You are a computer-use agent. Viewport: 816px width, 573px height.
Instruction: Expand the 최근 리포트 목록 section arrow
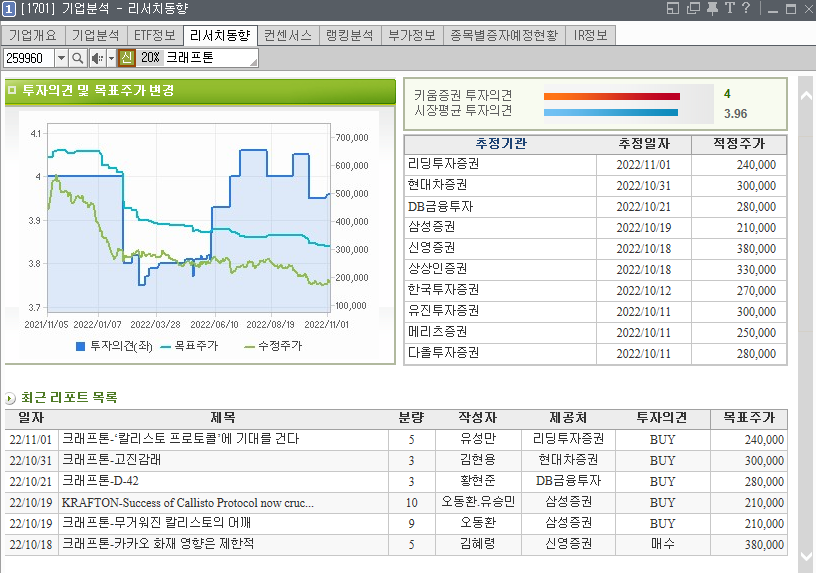[10, 398]
